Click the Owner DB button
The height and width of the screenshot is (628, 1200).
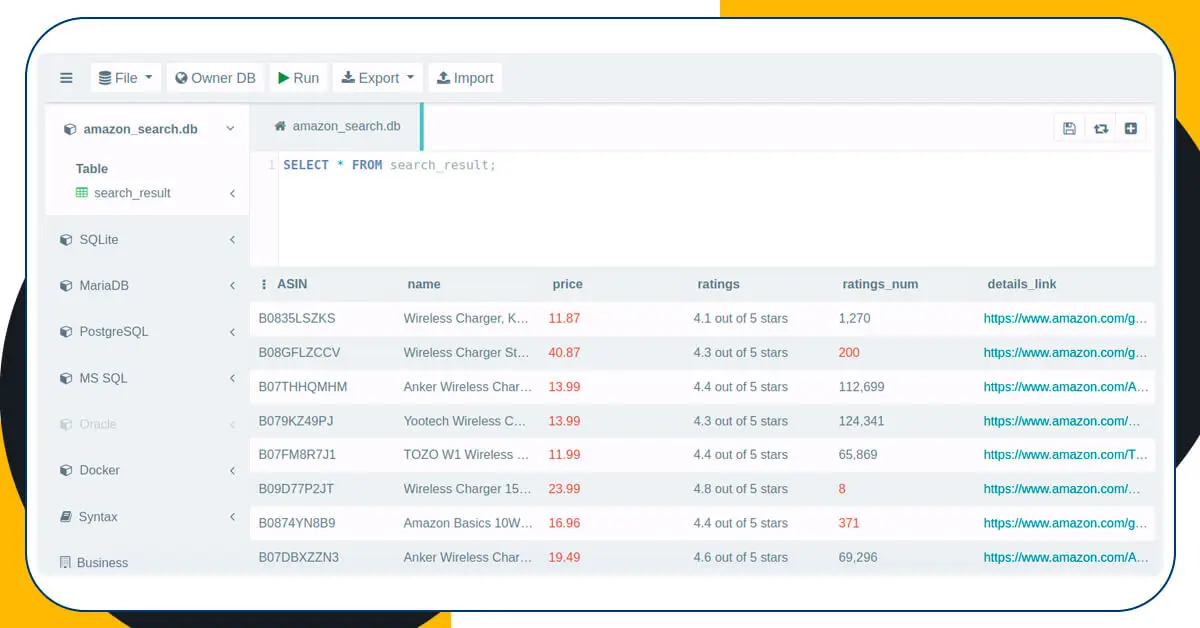point(215,78)
